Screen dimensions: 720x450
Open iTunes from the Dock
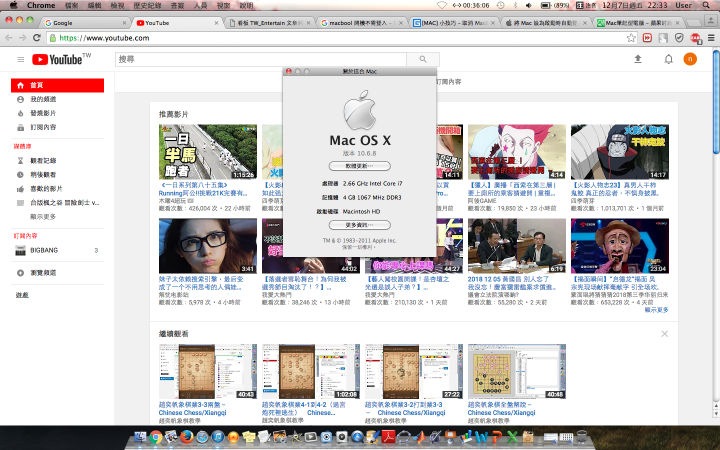point(218,437)
